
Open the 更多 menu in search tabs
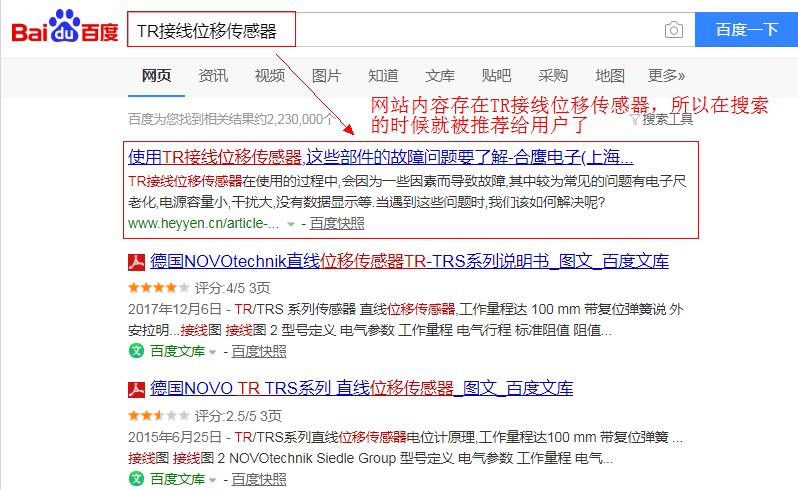point(666,76)
